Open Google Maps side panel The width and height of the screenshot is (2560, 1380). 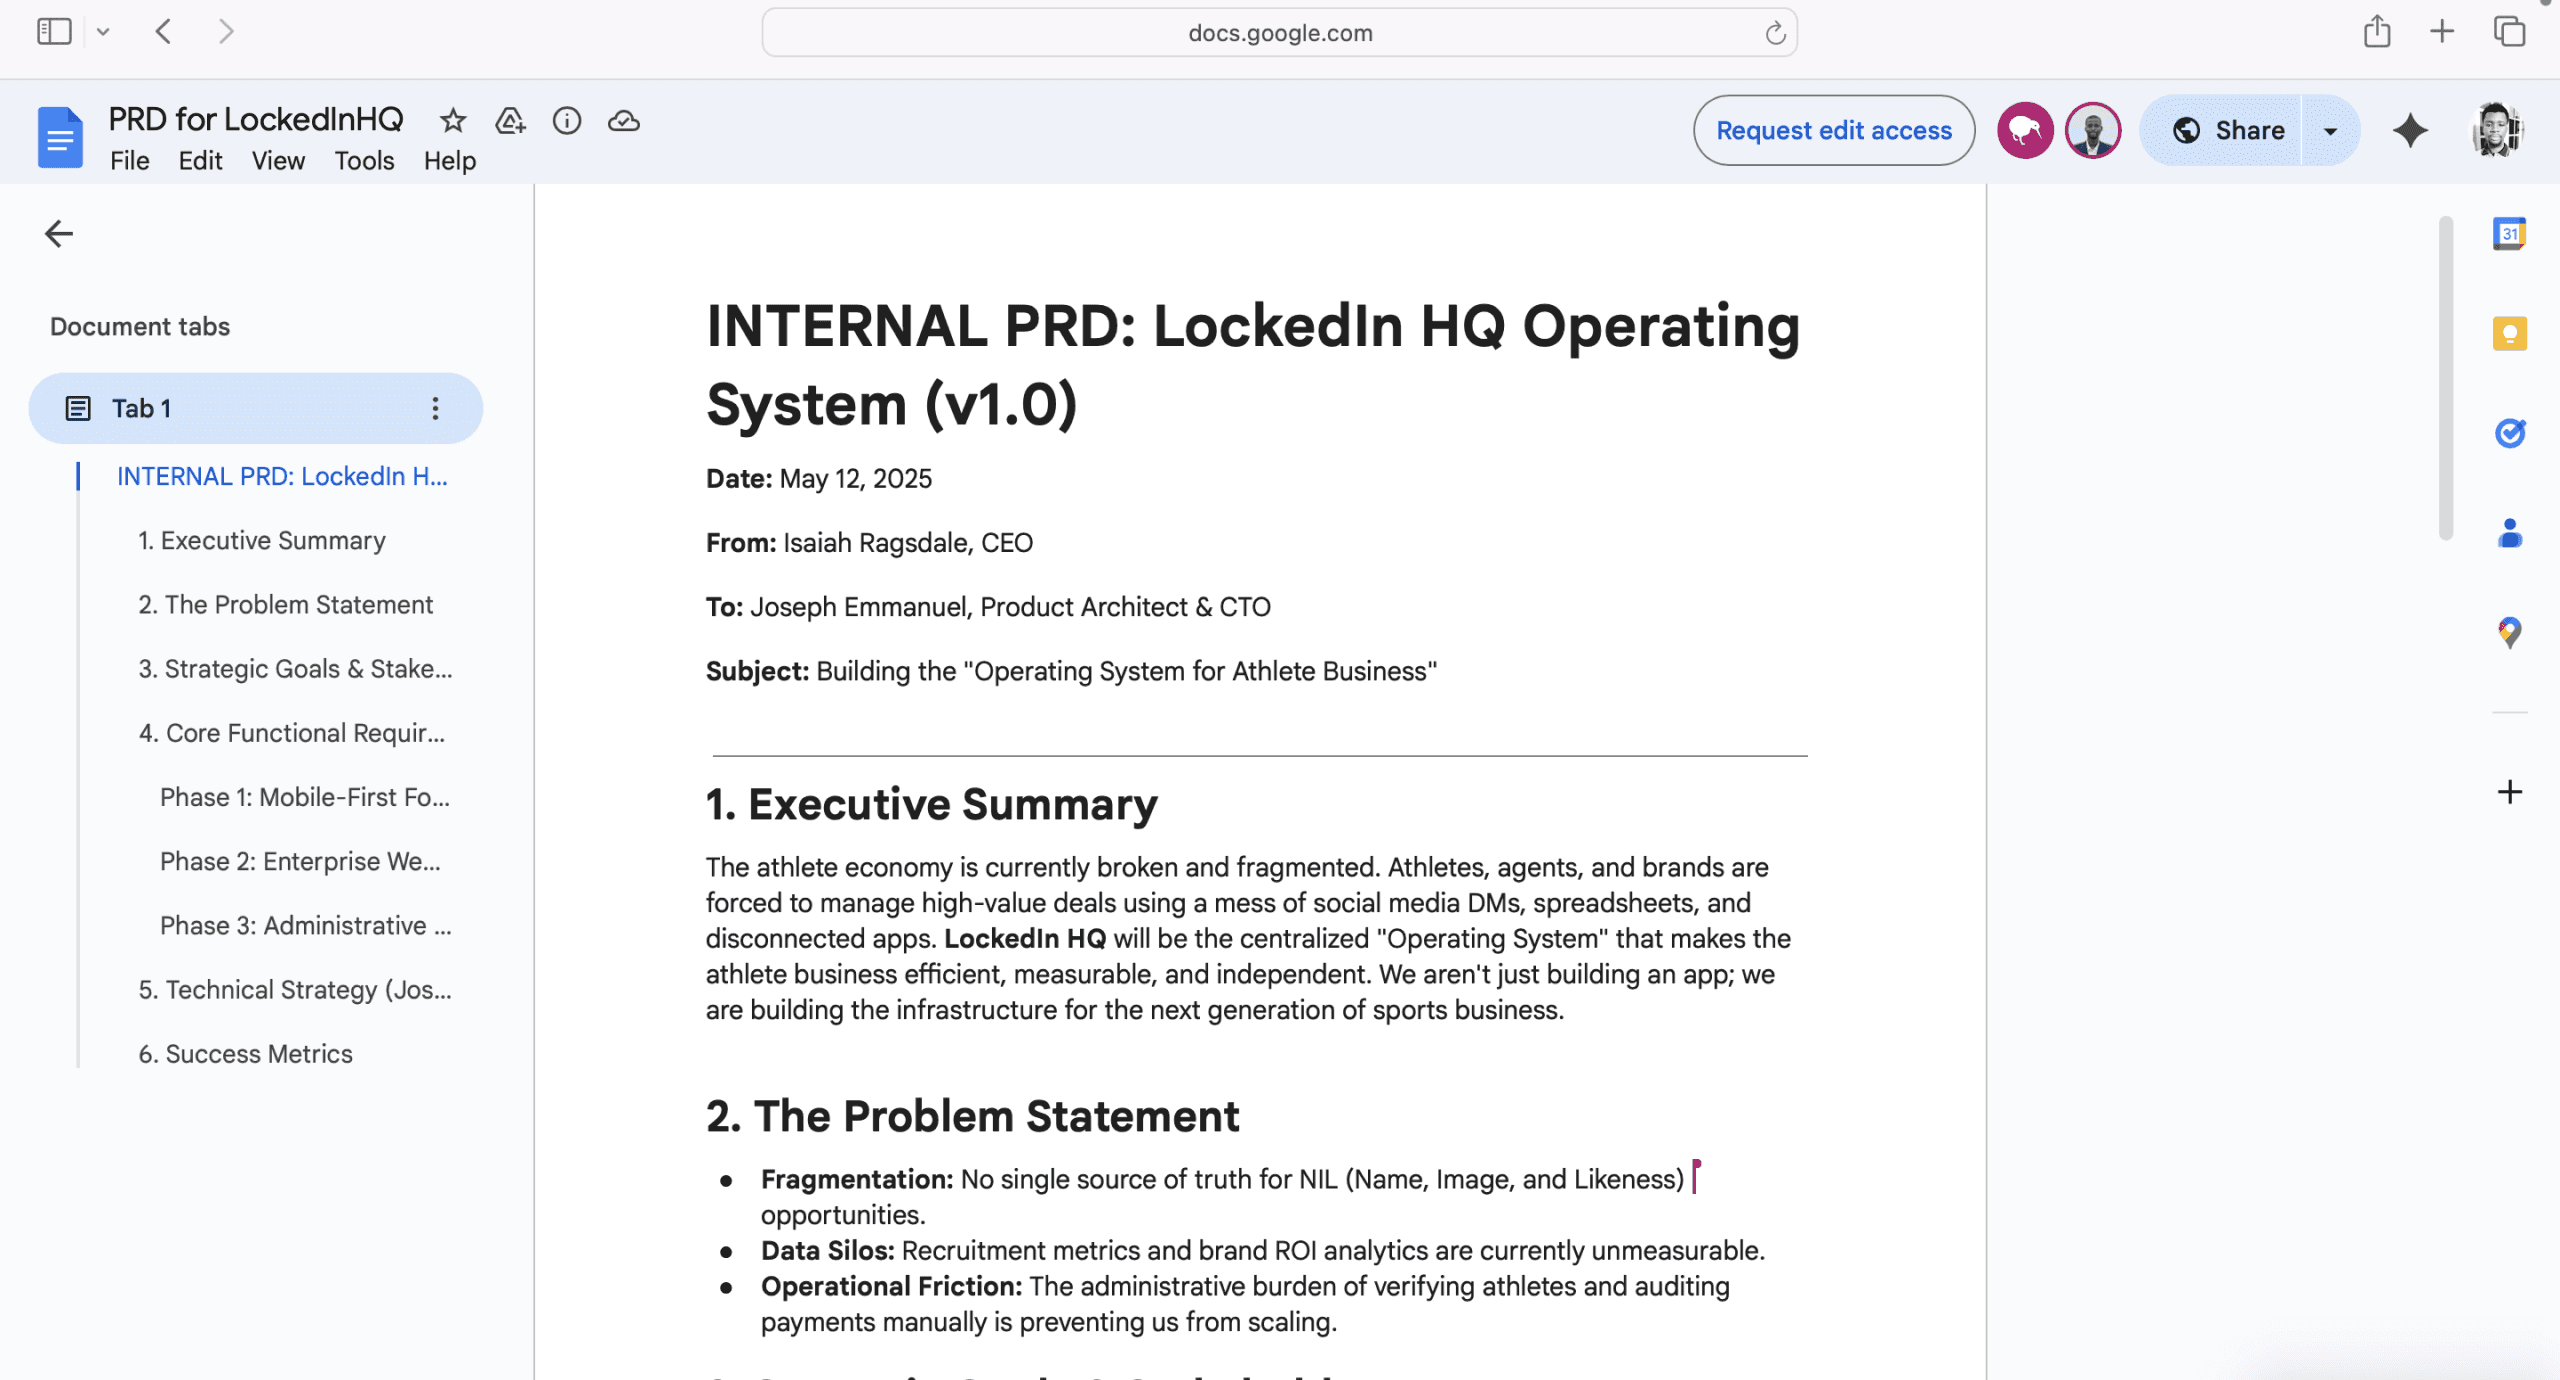2509,632
